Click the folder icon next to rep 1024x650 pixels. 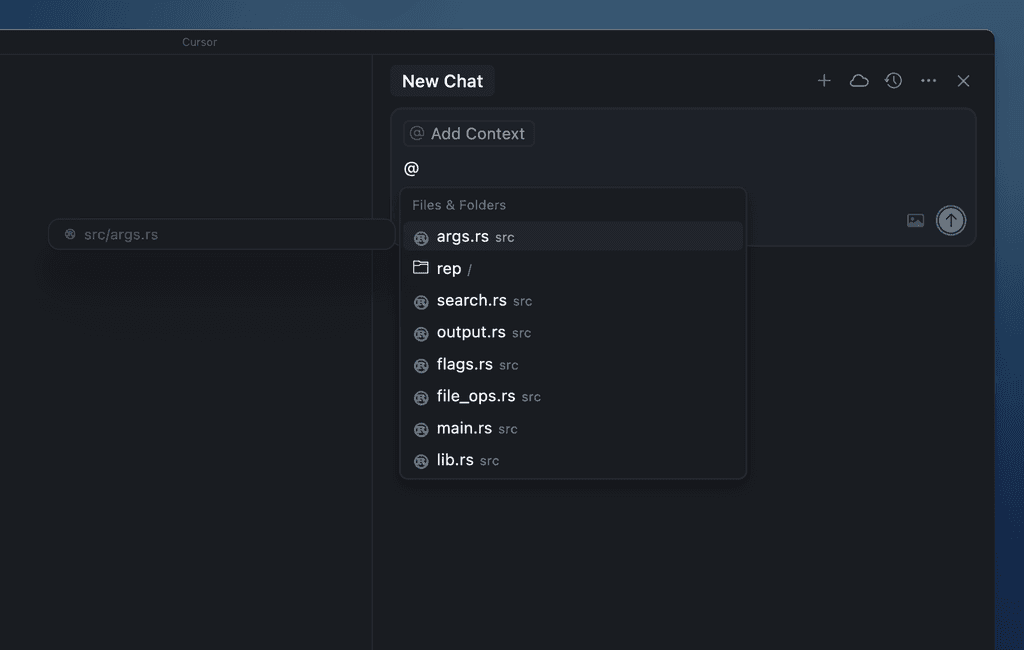(x=421, y=267)
